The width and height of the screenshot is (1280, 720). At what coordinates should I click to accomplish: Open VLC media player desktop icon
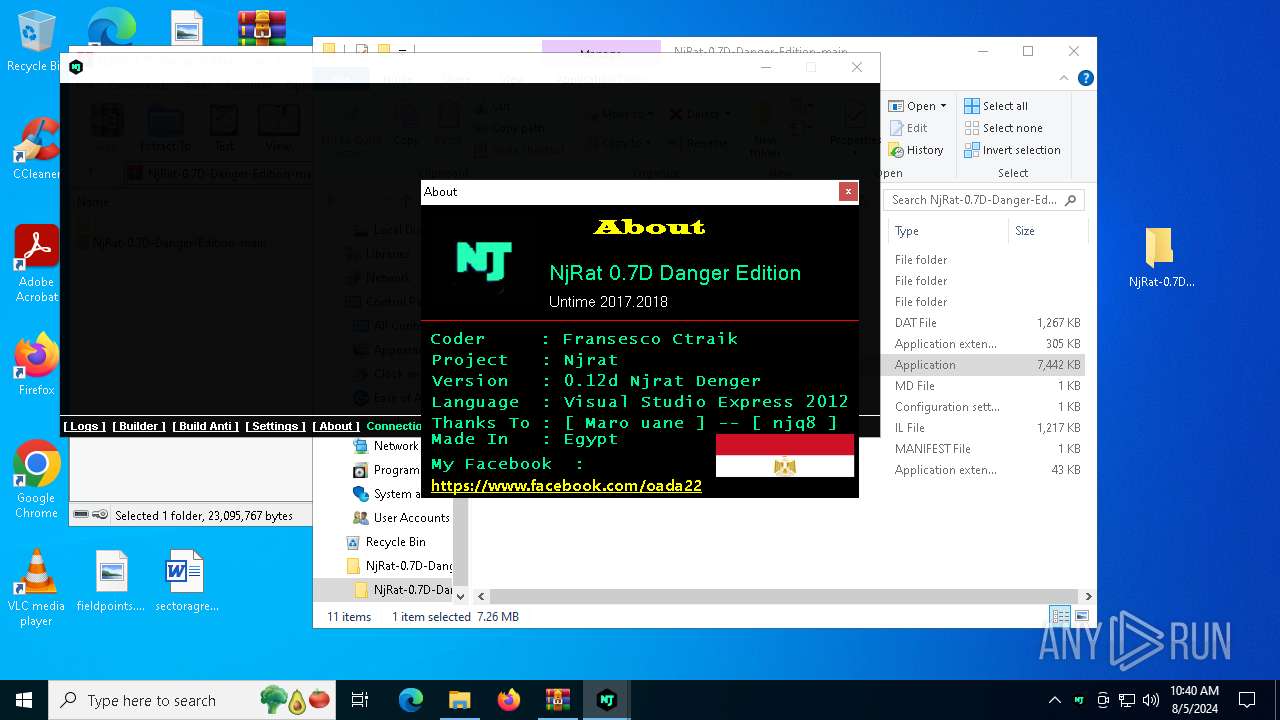pyautogui.click(x=36, y=588)
